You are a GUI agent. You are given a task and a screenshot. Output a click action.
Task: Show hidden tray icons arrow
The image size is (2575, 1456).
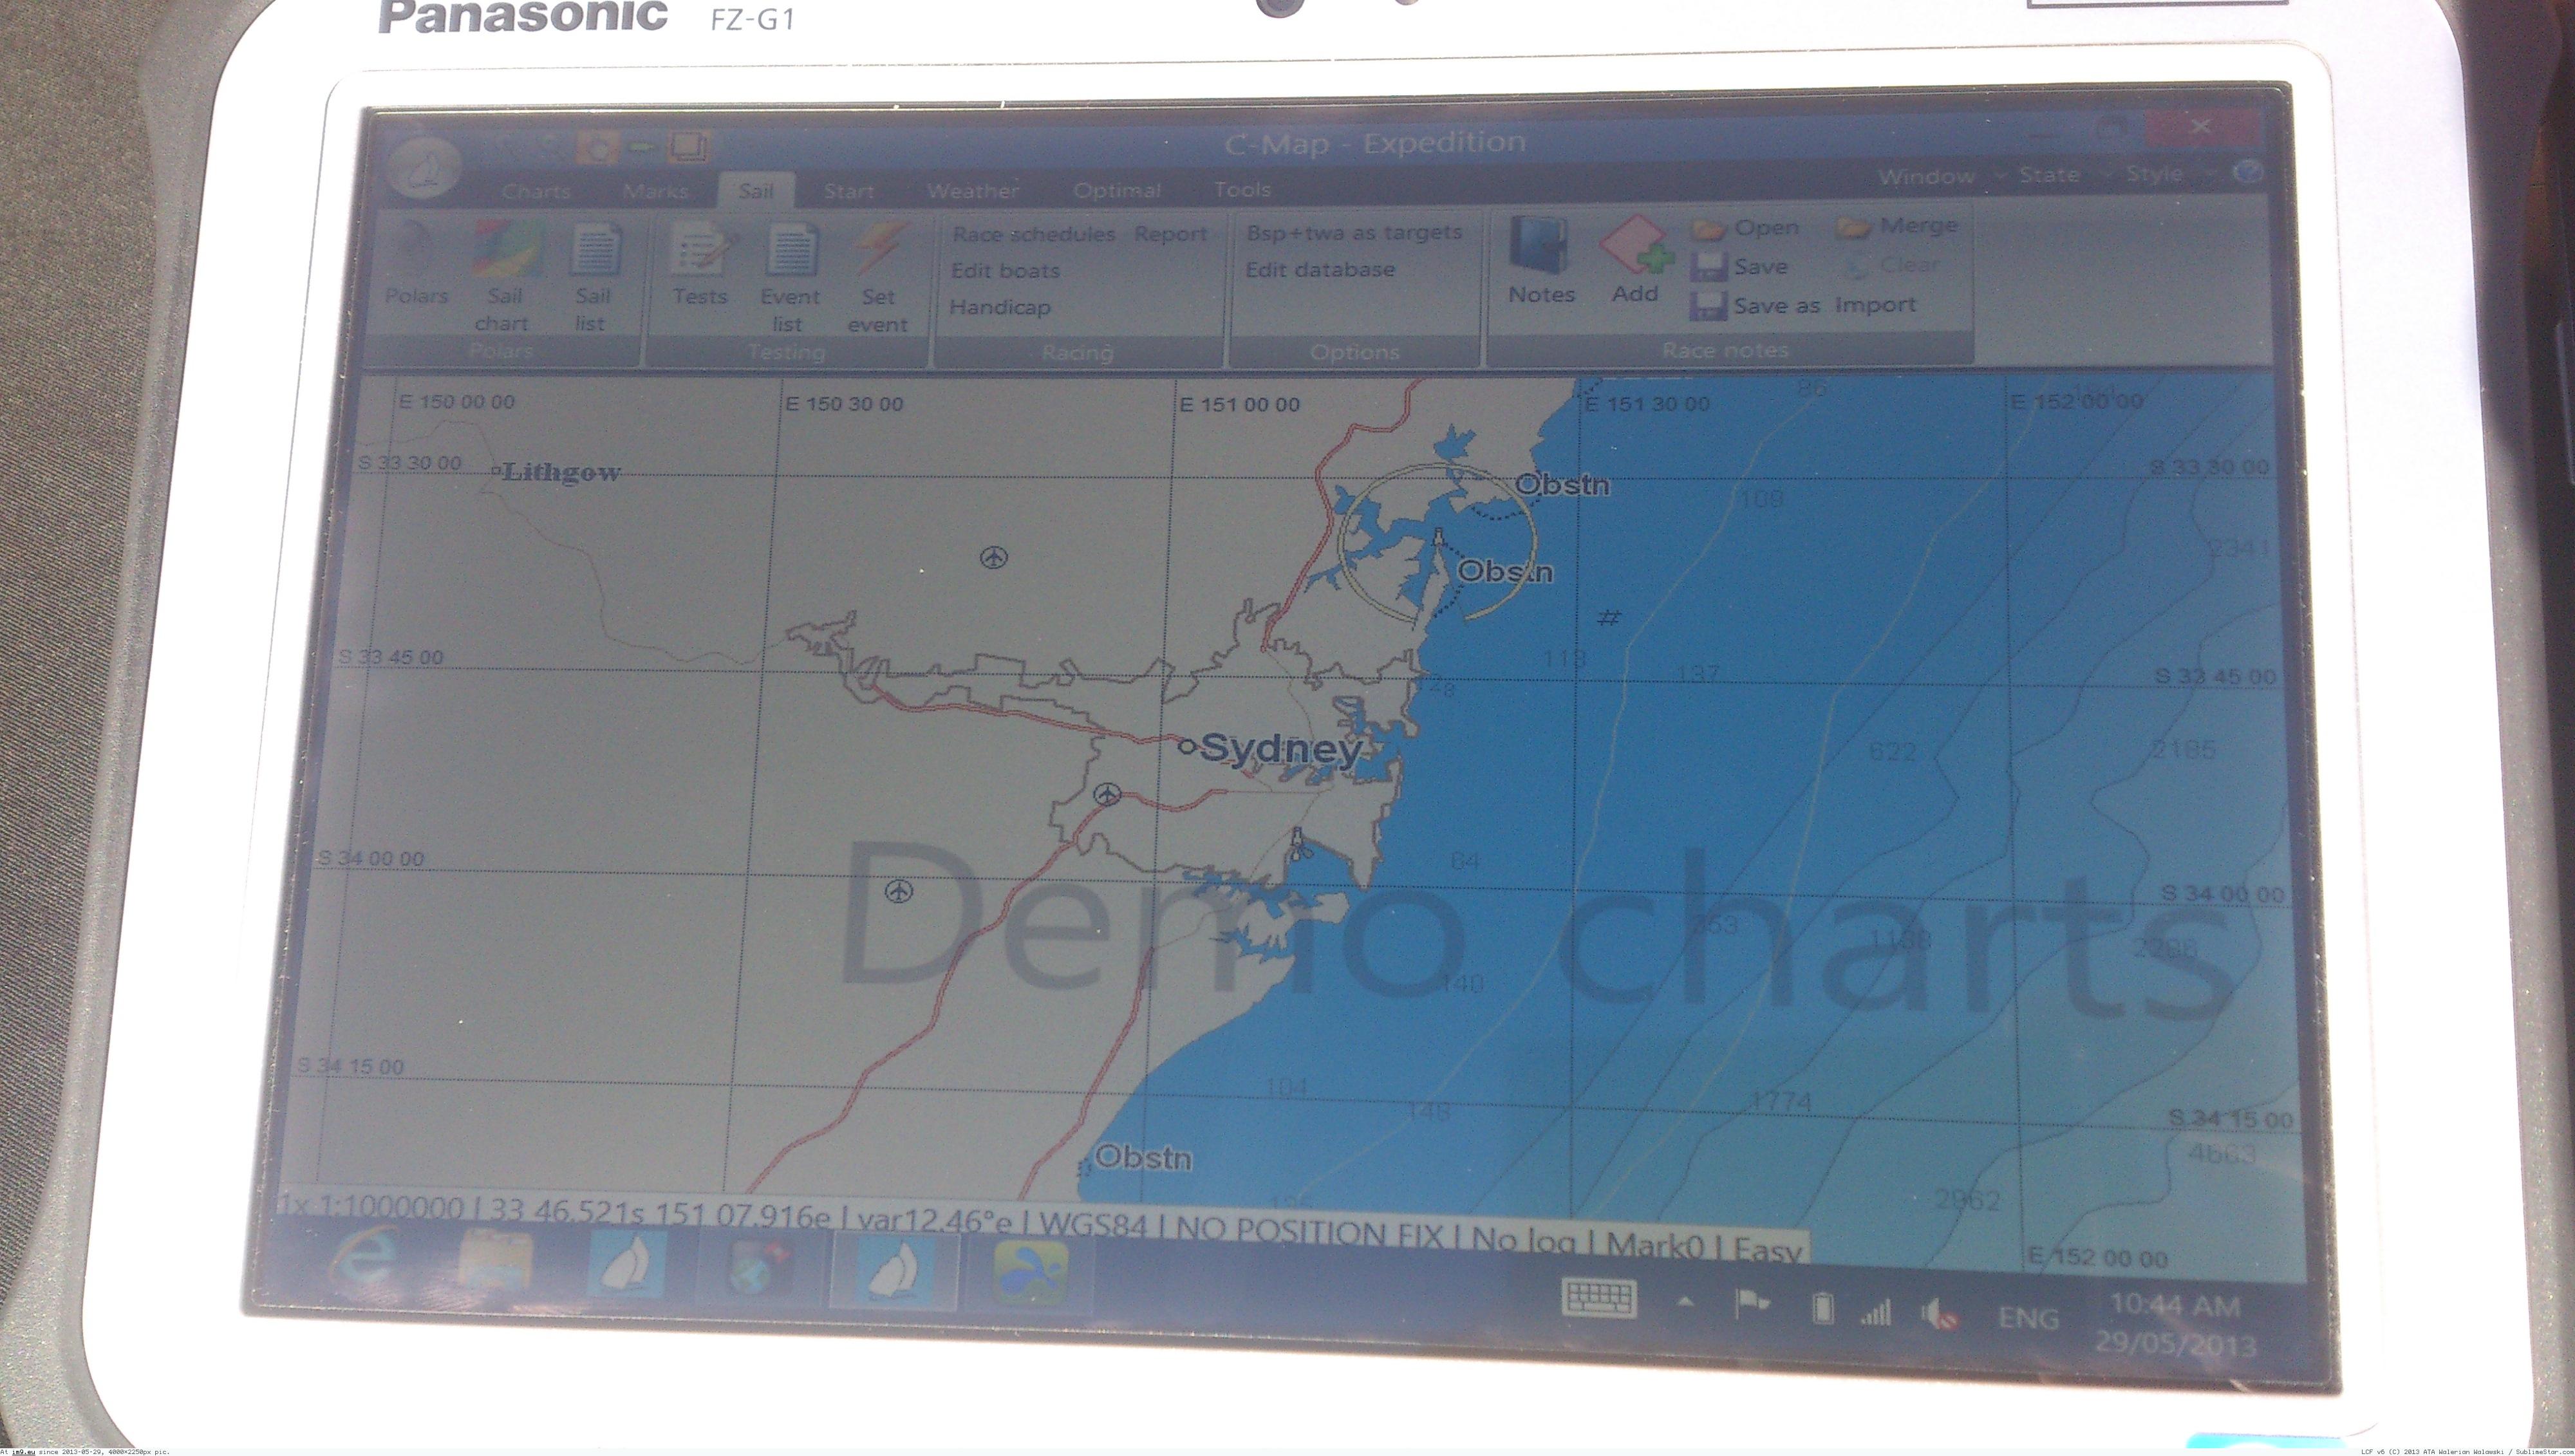[1685, 1302]
